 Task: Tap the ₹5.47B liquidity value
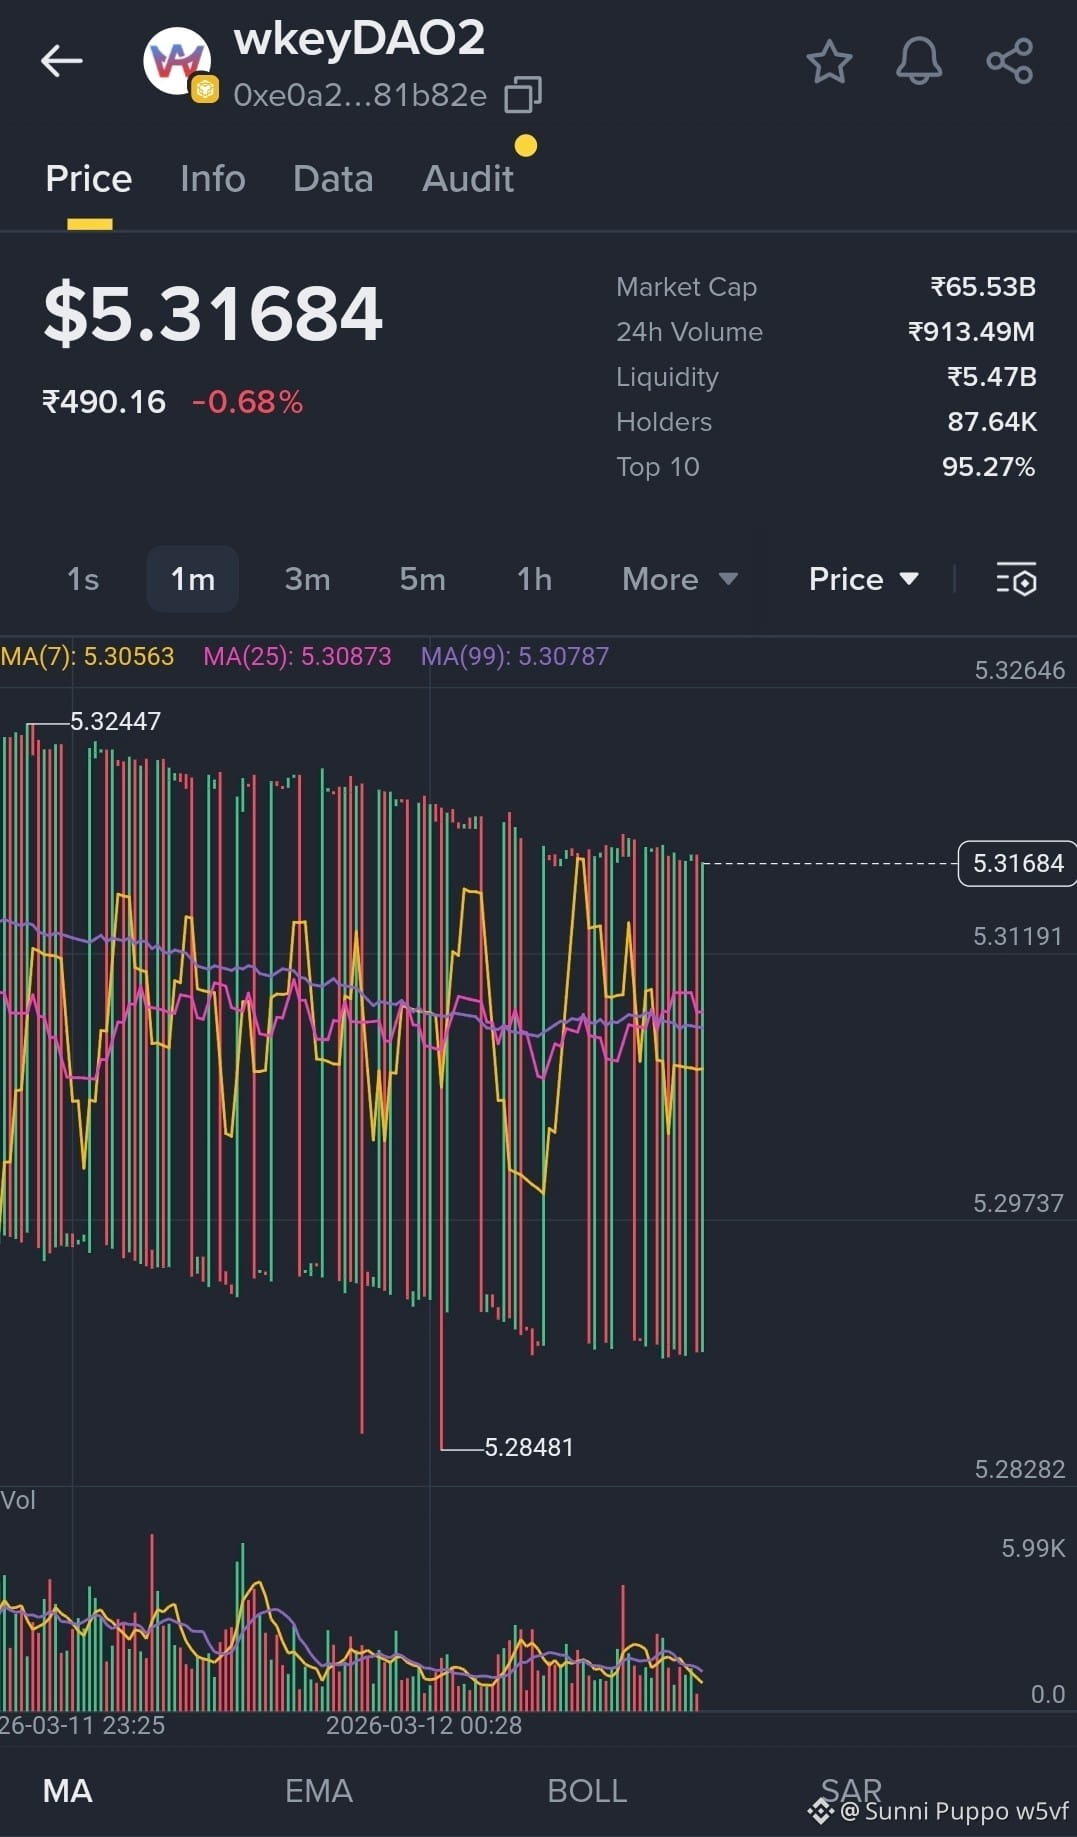(992, 377)
